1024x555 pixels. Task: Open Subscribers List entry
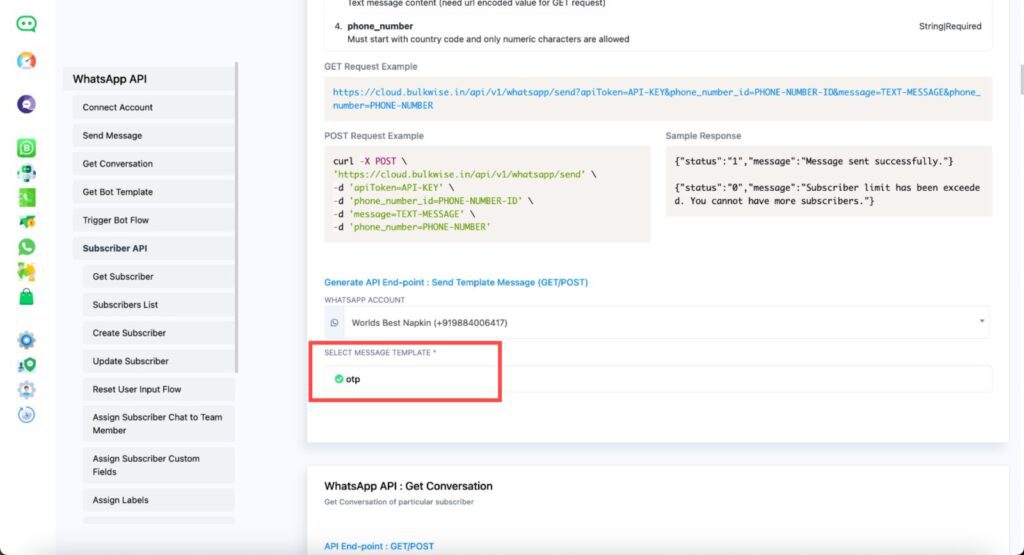point(159,304)
